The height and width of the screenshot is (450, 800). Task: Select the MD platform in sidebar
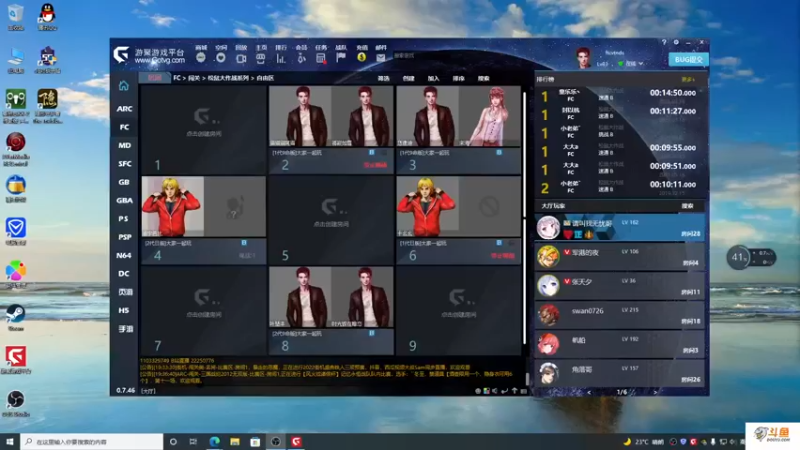(124, 145)
